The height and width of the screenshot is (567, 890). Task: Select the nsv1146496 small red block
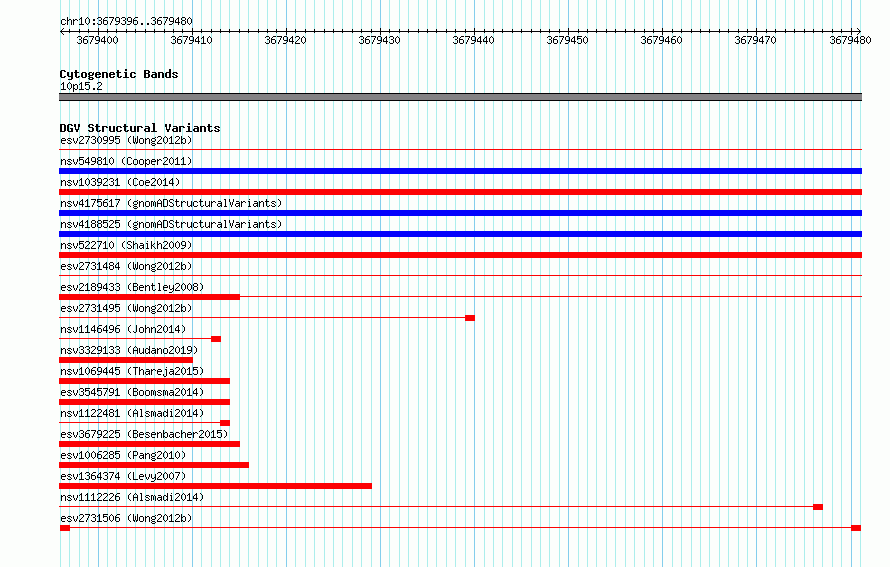(216, 339)
